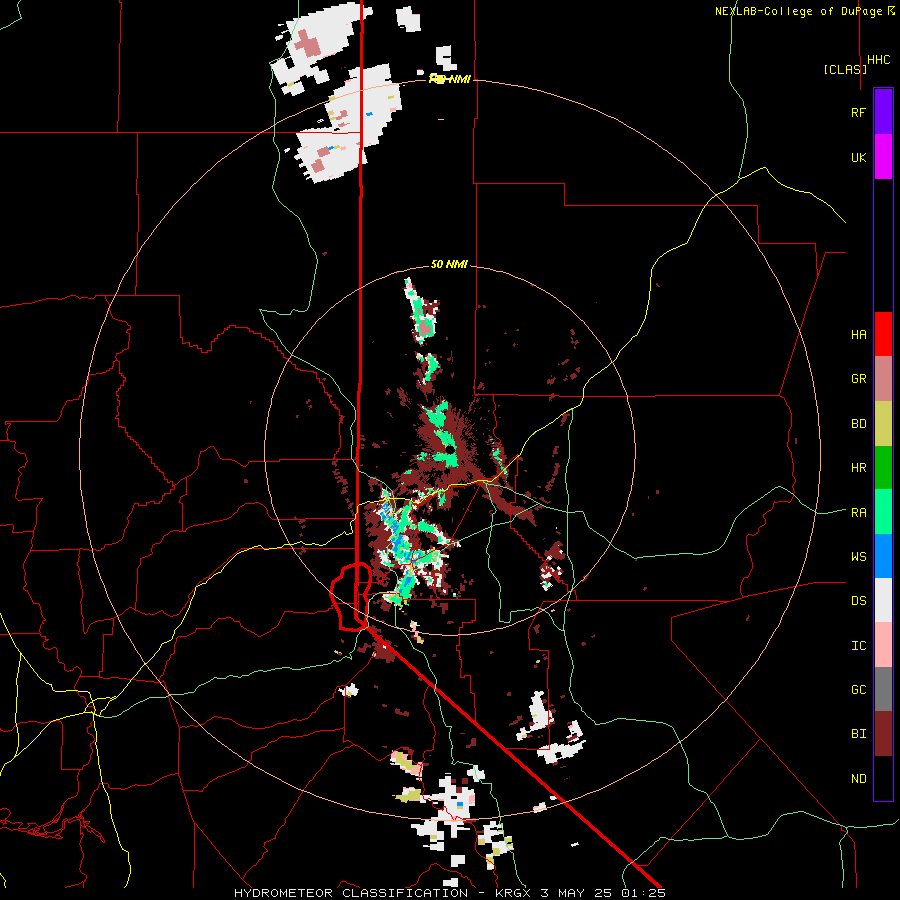Click the "WS" legend label

click(858, 557)
